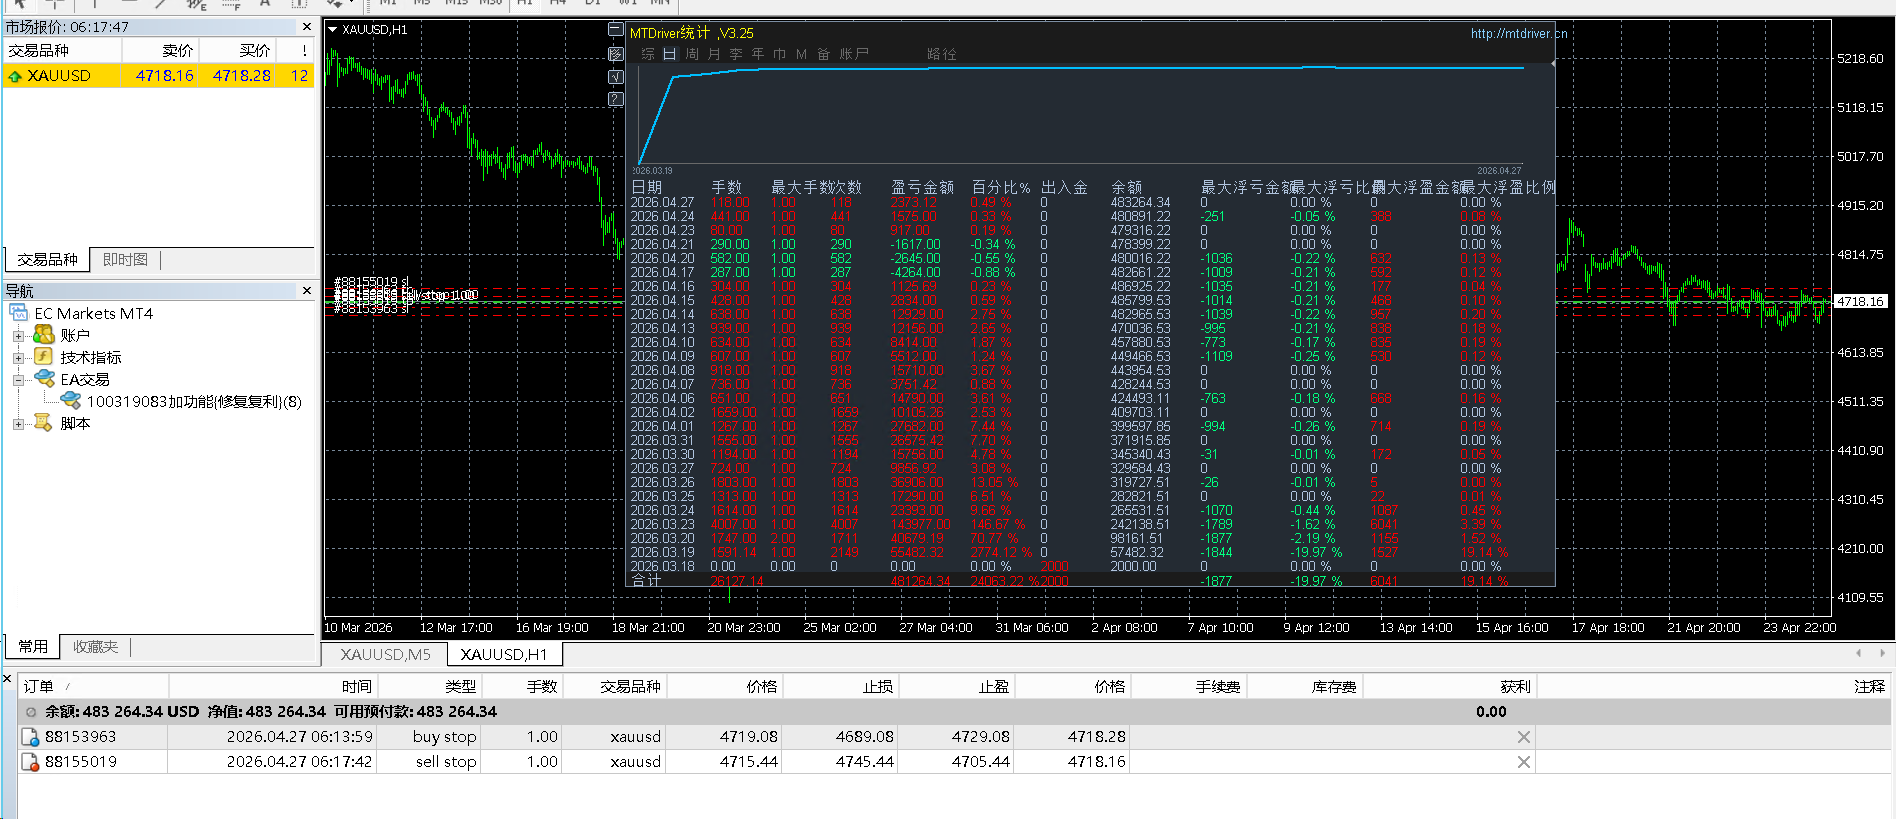Delete sell stop order 88155019 with X icon
Image resolution: width=1896 pixels, height=819 pixels.
click(1523, 762)
